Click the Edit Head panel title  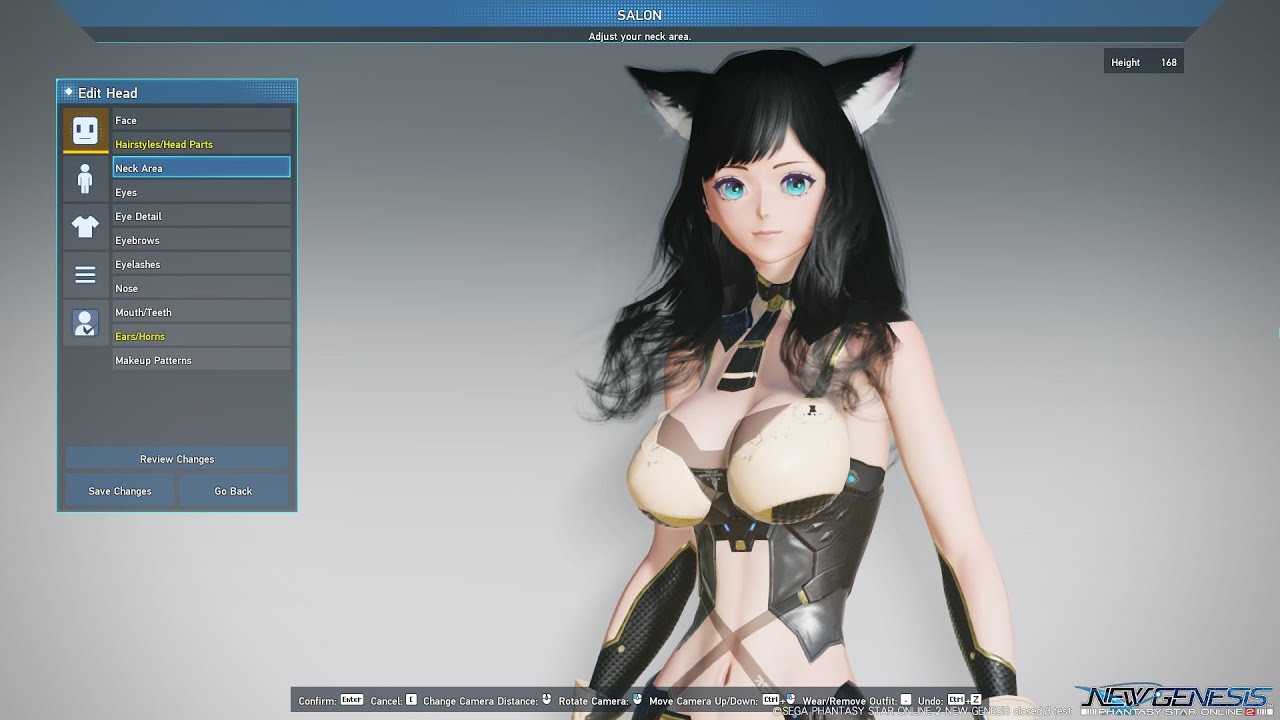[108, 93]
